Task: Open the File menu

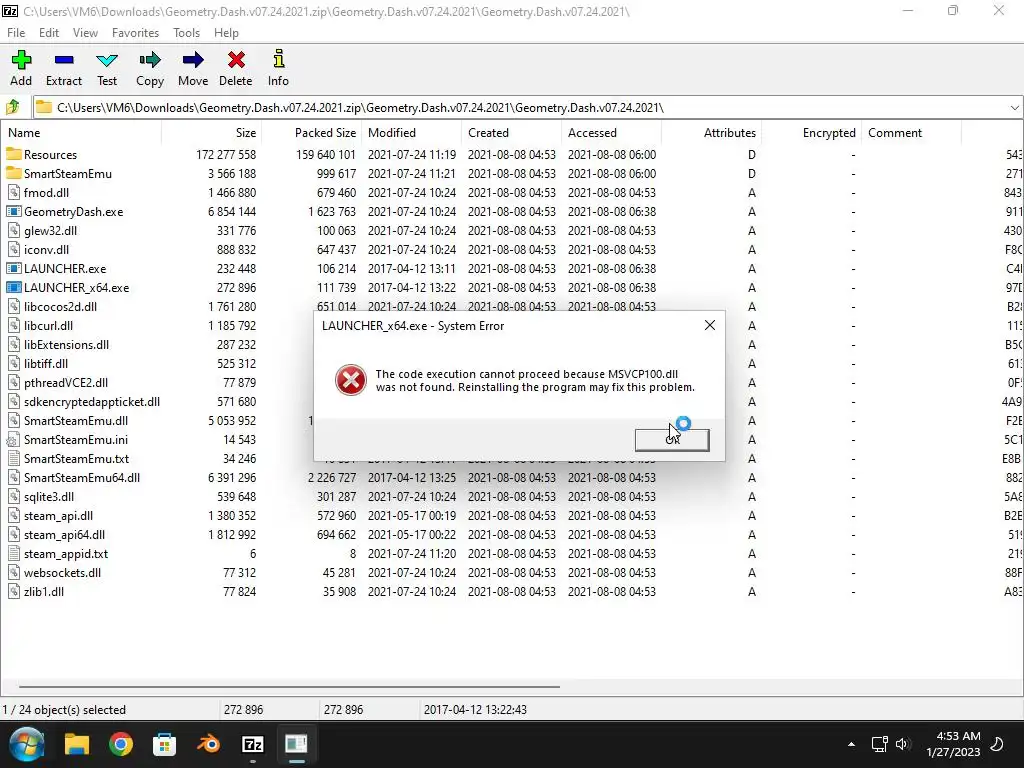Action: 16,33
